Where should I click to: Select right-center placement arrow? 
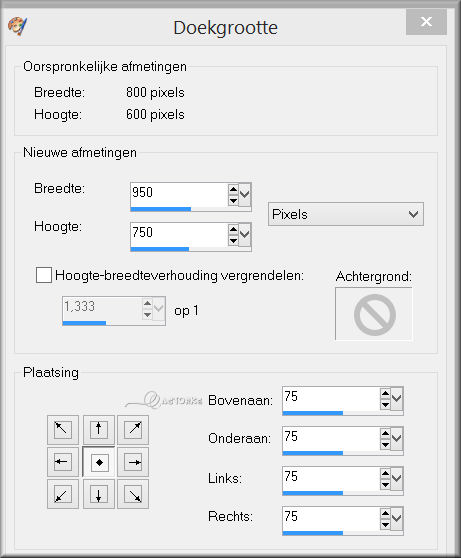[x=133, y=462]
